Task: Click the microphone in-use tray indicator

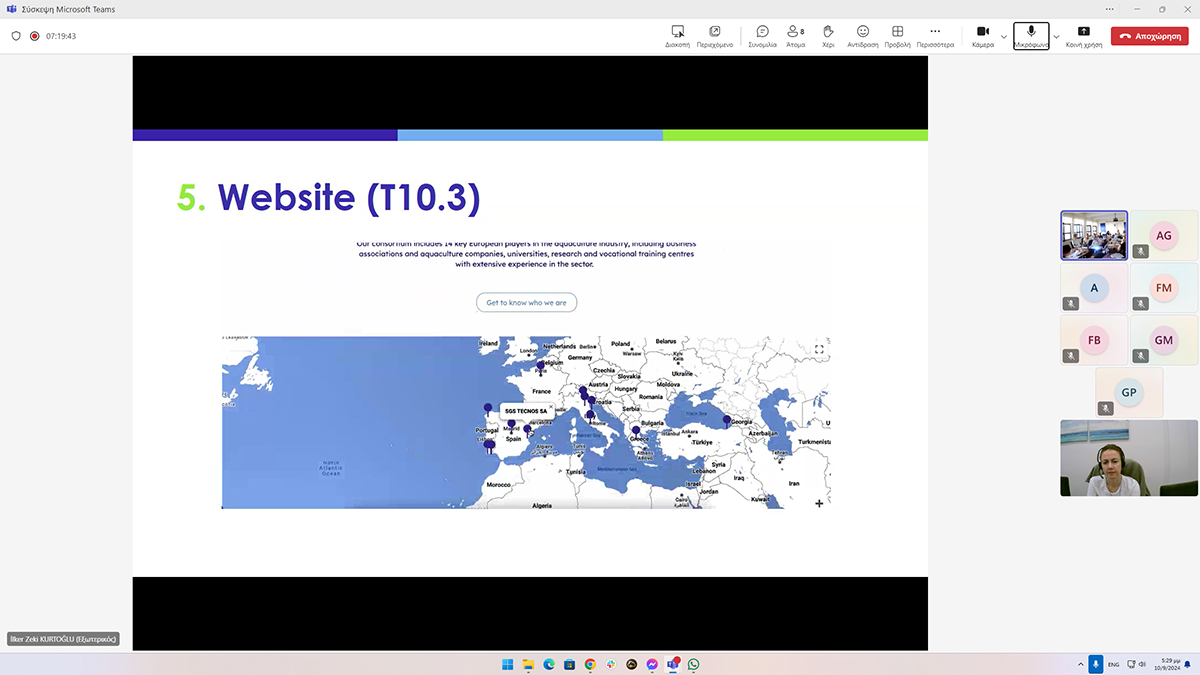Action: pos(1096,664)
